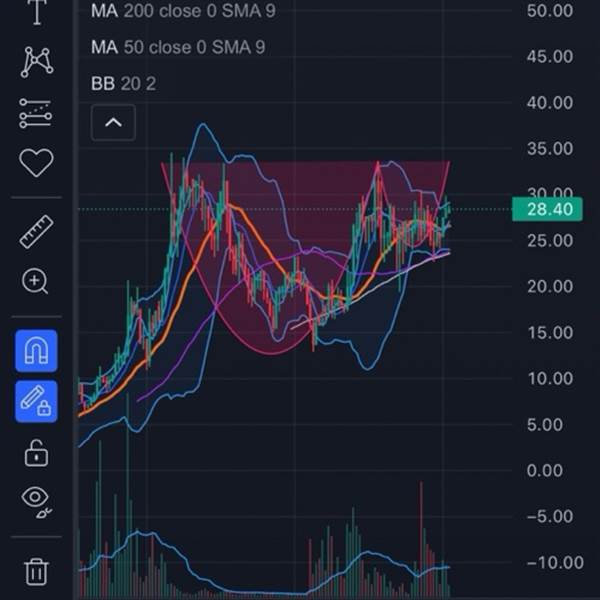
Task: Click the −10.00 price axis label
Action: [x=555, y=562]
